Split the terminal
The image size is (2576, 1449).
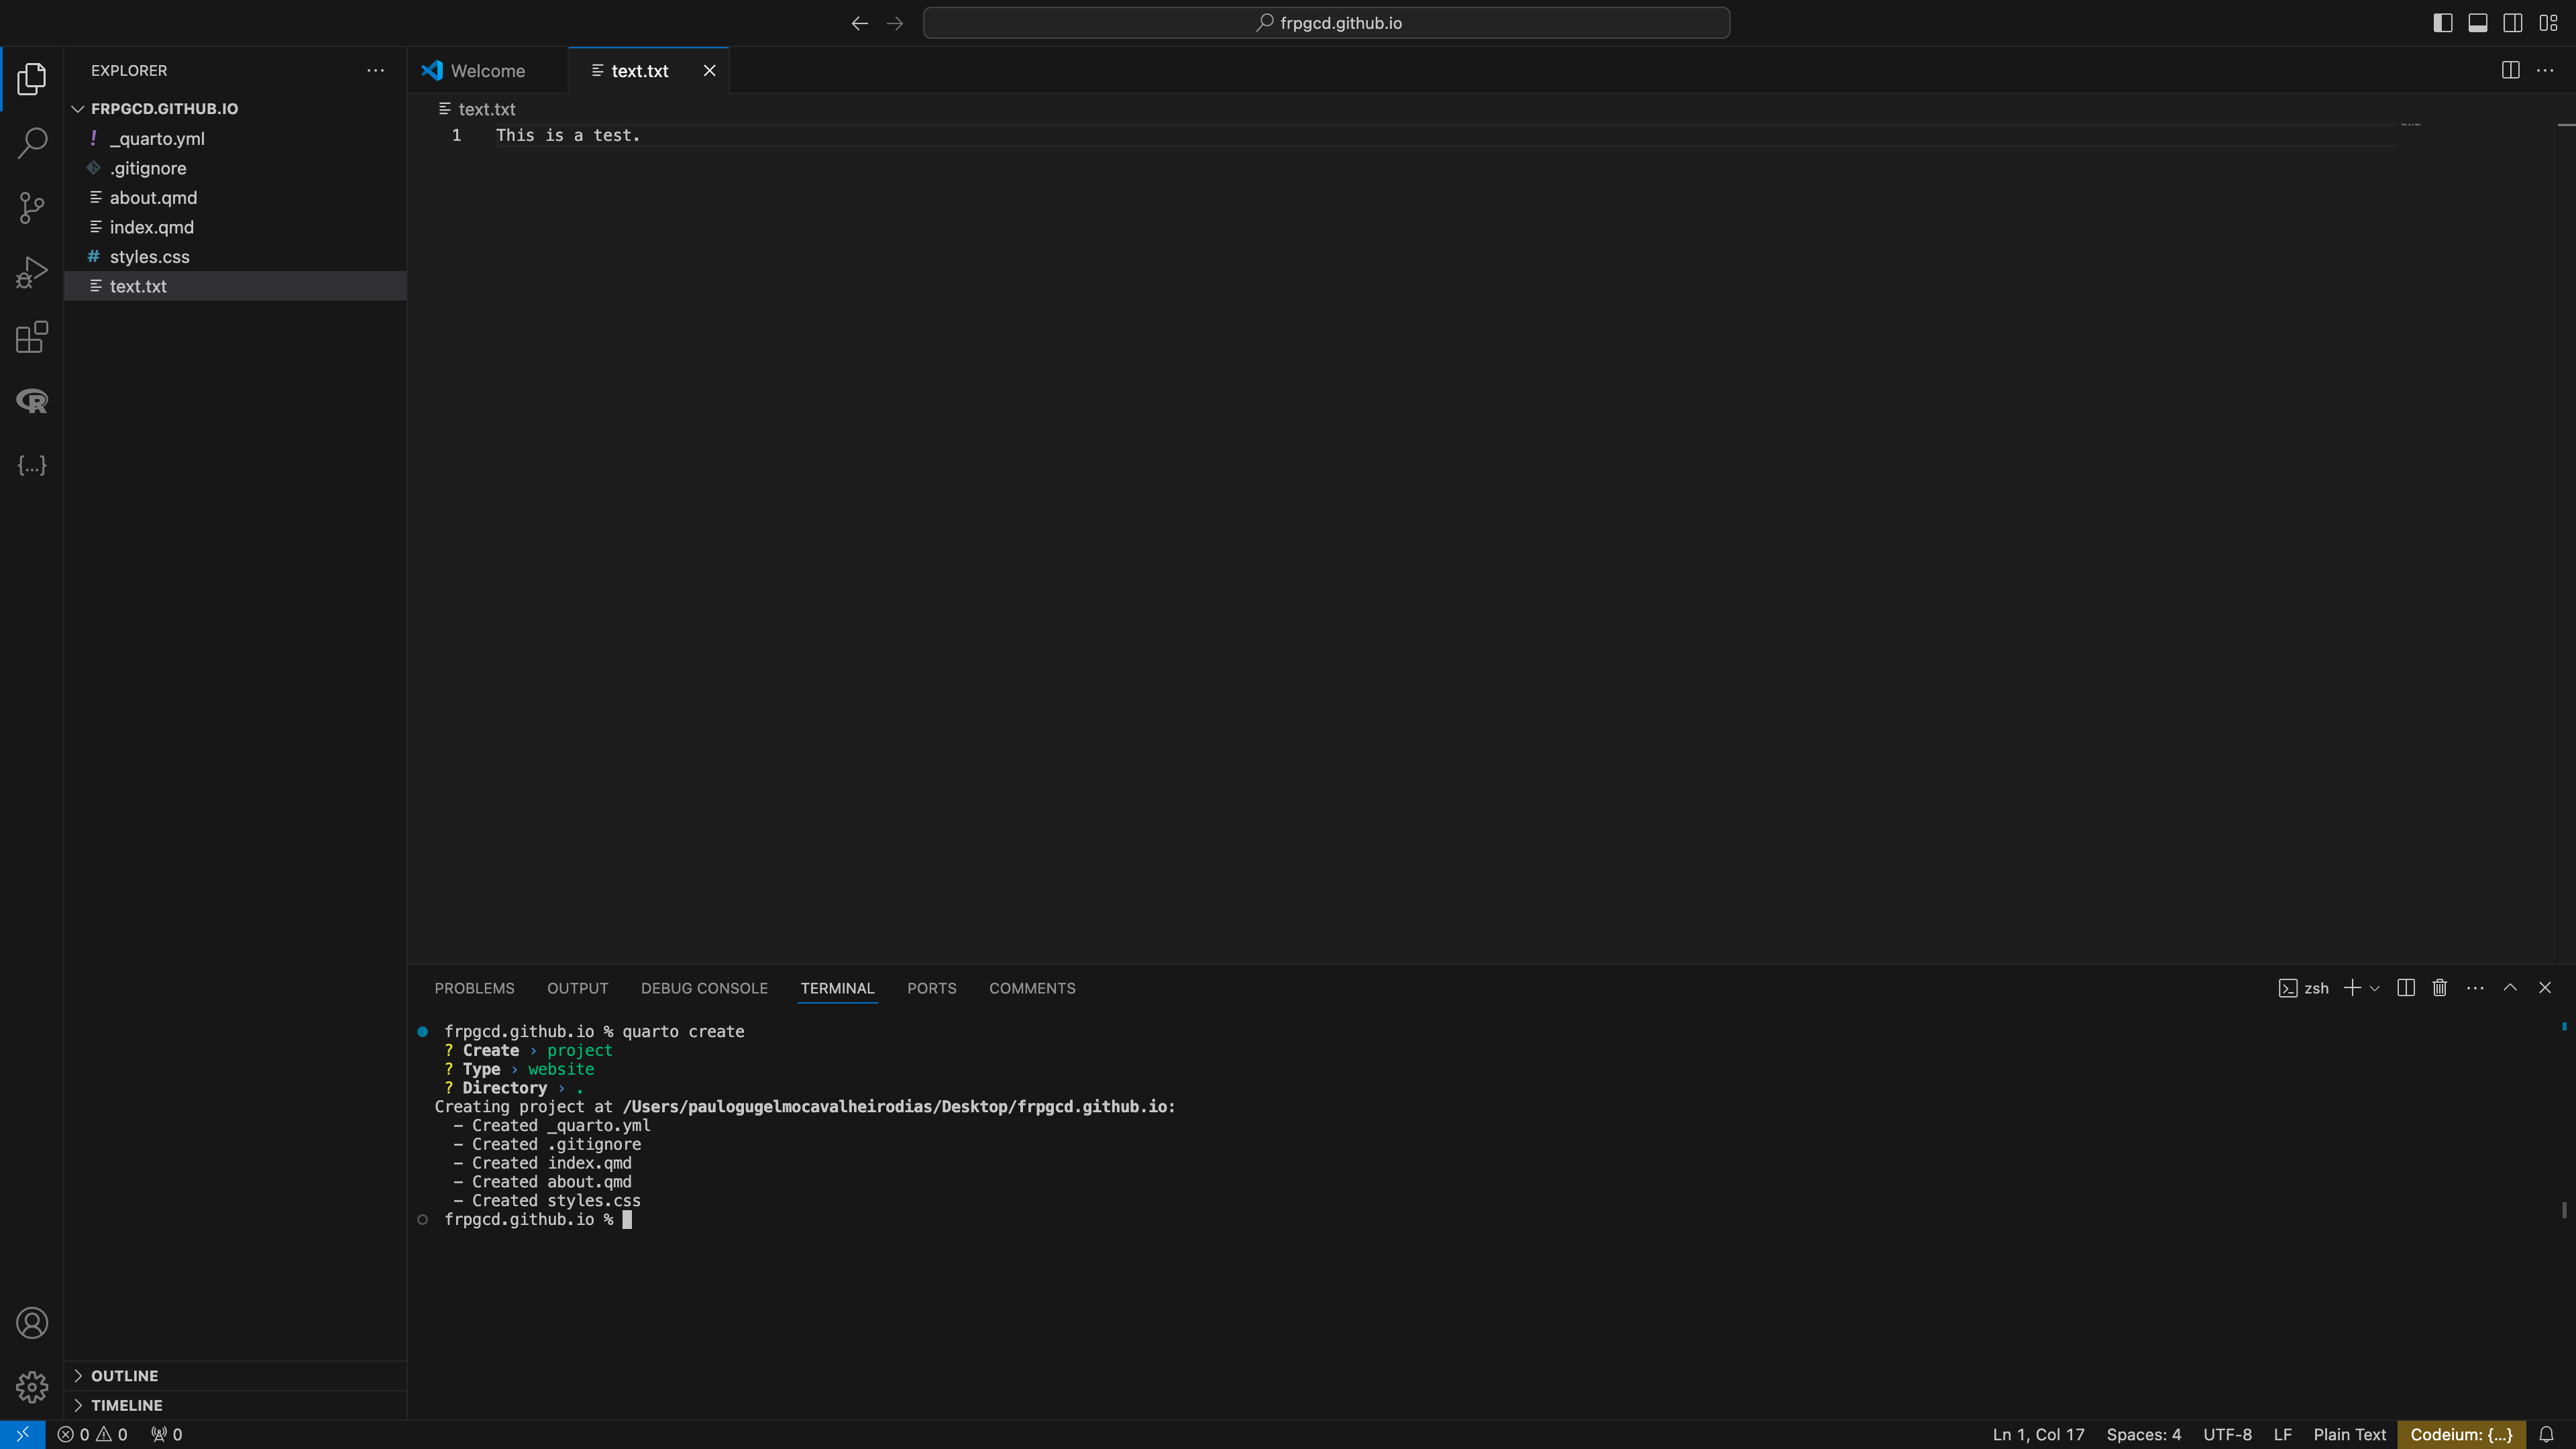pos(2406,988)
